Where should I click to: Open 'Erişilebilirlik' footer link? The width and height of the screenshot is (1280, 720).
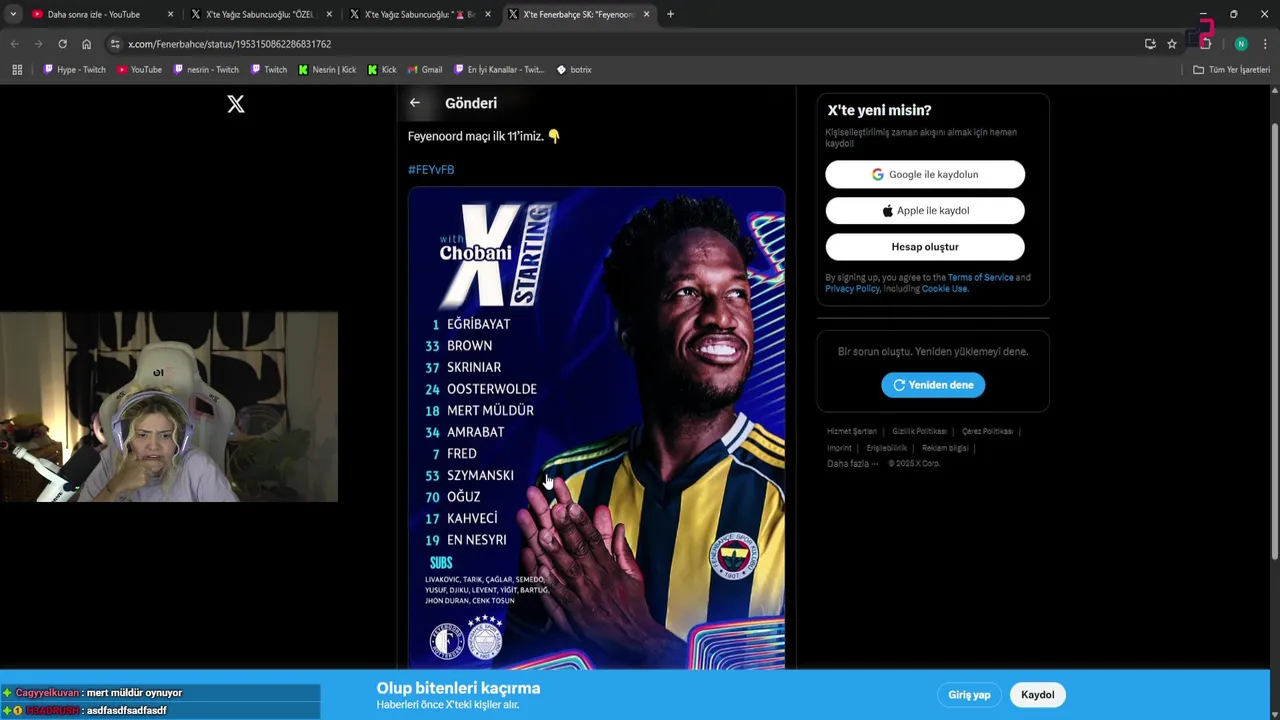coord(887,448)
